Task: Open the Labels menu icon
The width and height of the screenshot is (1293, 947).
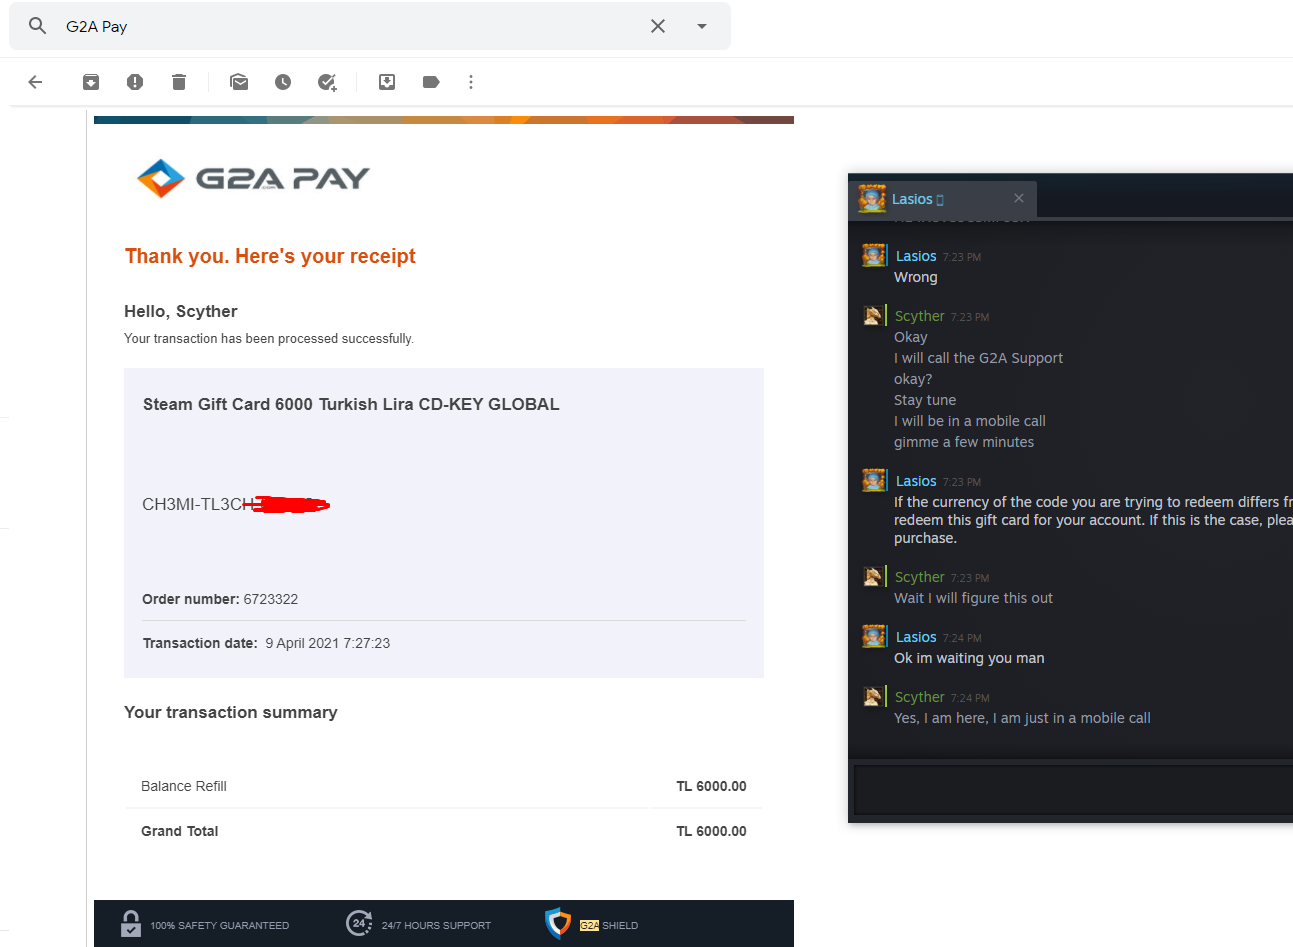Action: tap(431, 82)
